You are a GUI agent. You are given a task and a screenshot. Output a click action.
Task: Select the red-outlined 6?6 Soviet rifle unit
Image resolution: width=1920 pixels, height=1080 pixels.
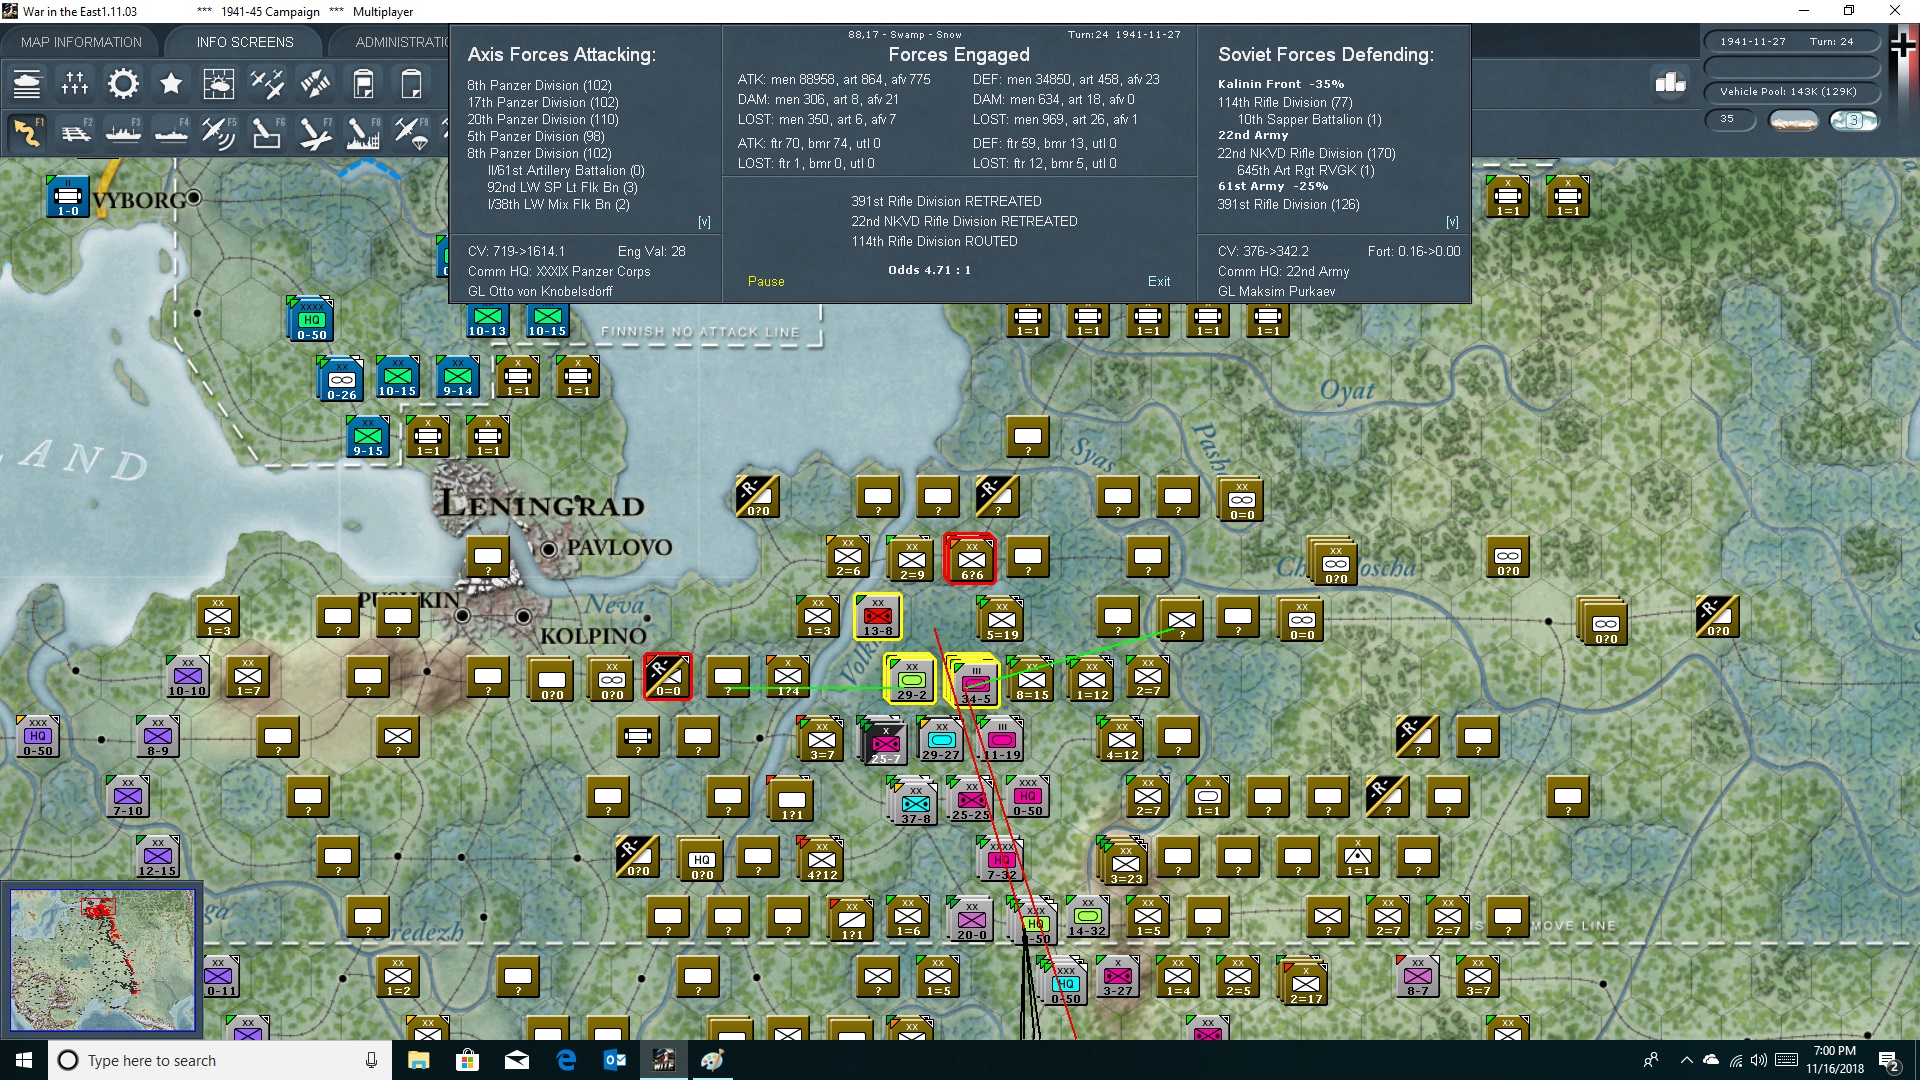971,559
